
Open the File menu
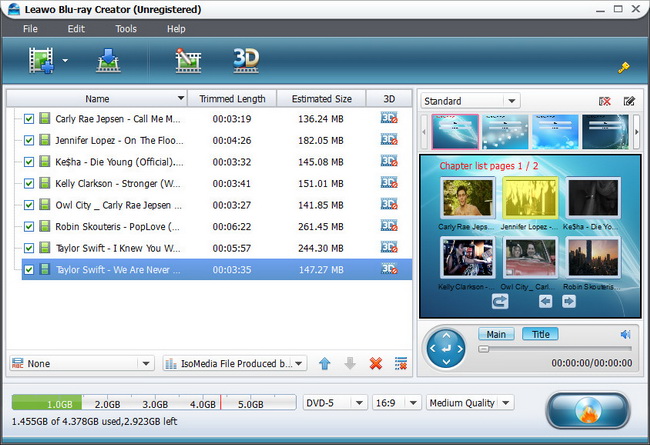coord(30,29)
